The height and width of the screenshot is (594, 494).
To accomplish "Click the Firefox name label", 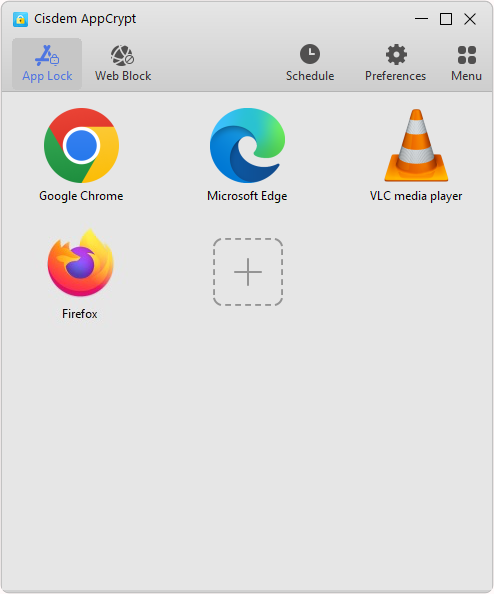I will point(80,314).
